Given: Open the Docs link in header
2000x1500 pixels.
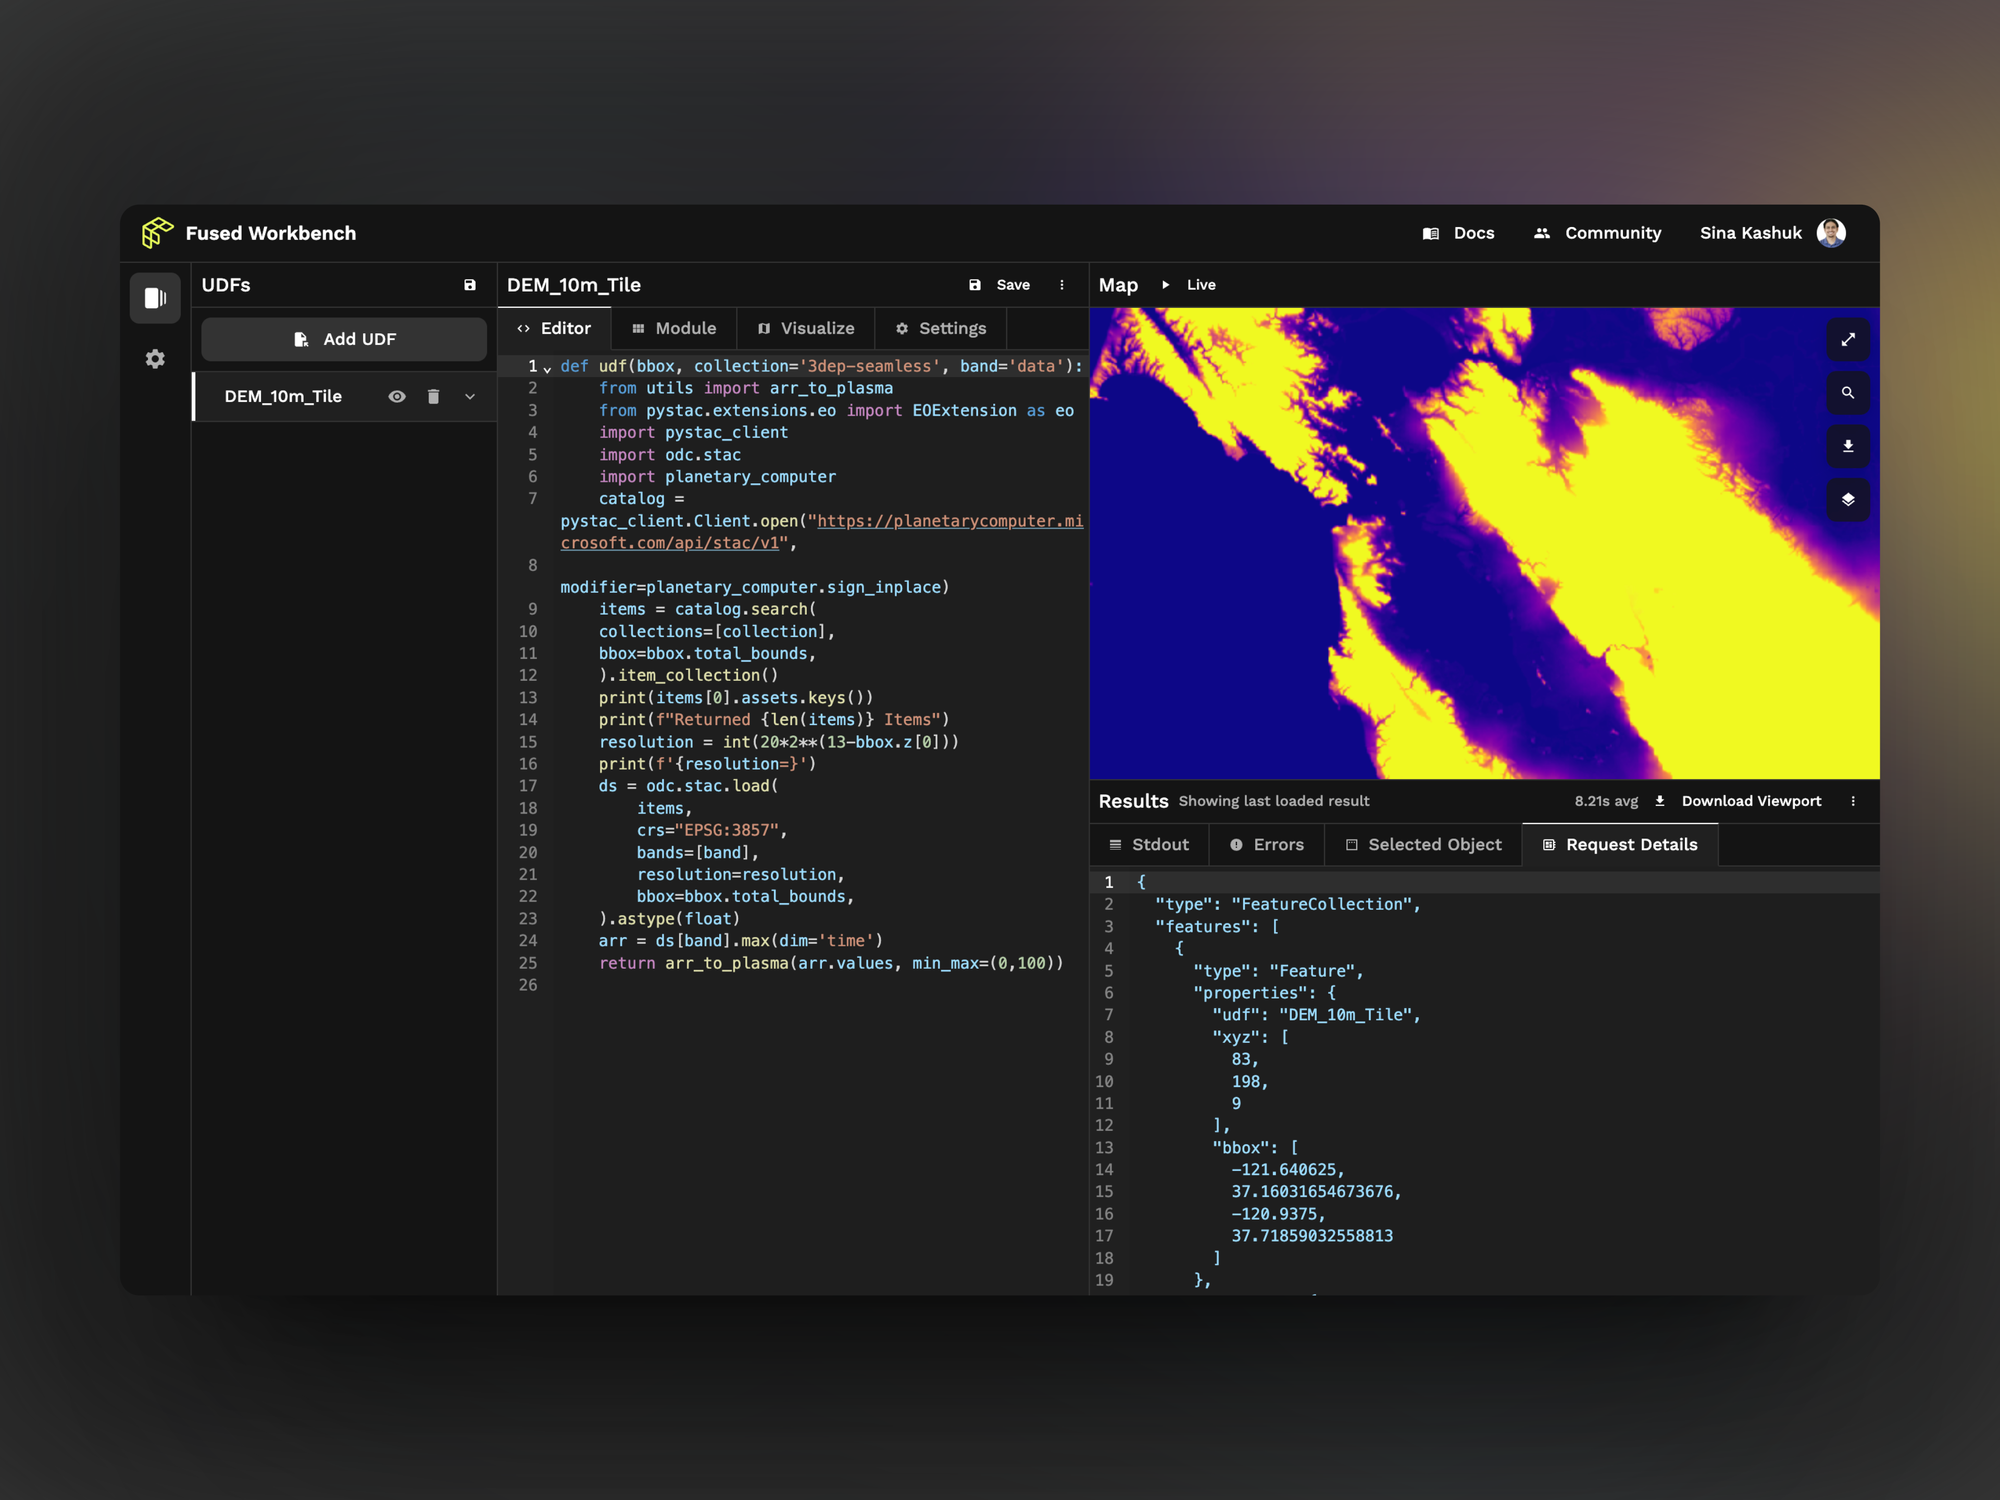Looking at the screenshot, I should click(1459, 233).
